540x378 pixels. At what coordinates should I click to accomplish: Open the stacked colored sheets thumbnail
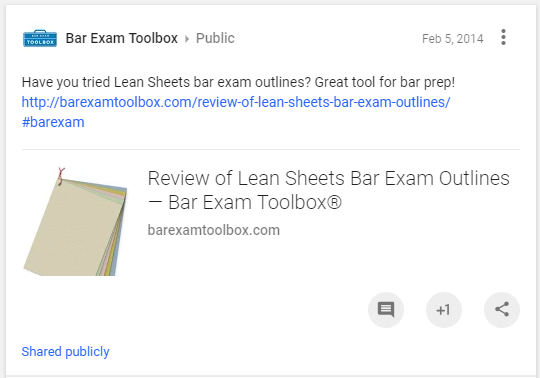(x=75, y=222)
